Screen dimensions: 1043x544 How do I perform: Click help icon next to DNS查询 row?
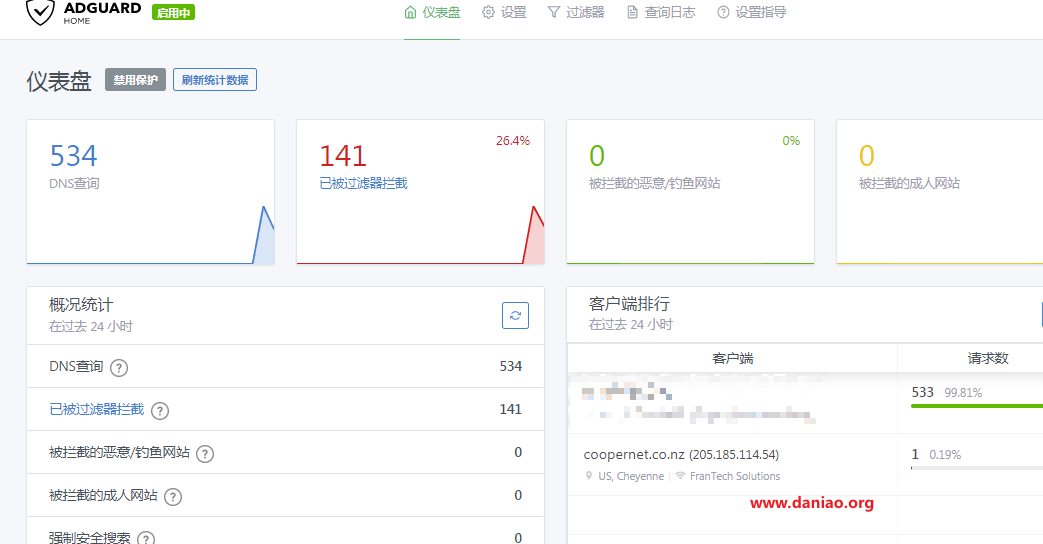click(x=119, y=368)
